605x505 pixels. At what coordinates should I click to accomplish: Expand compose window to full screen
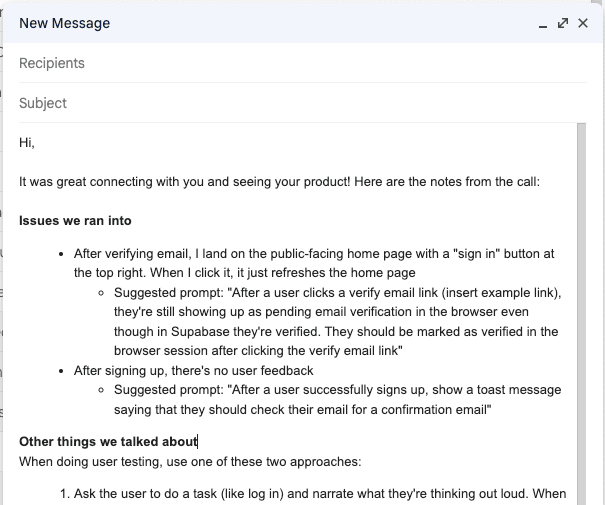[563, 23]
